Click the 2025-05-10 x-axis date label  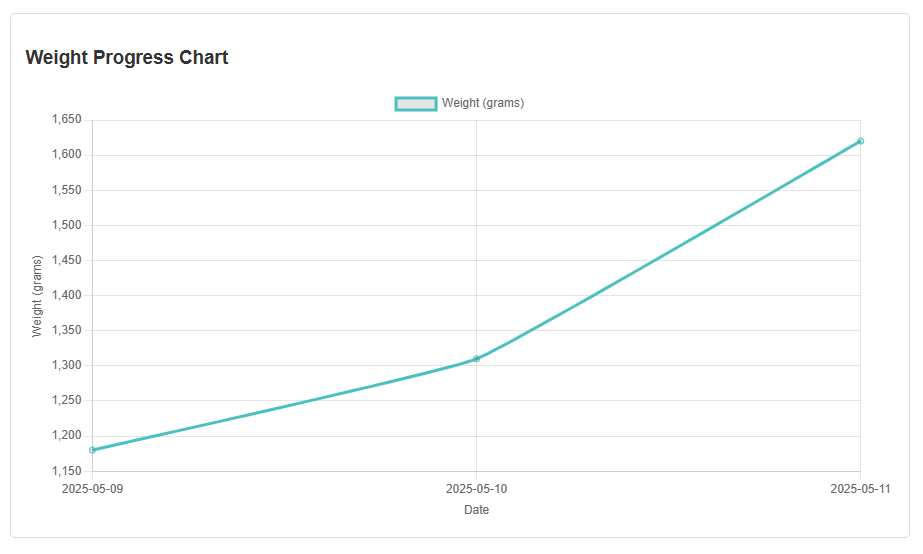click(x=476, y=489)
